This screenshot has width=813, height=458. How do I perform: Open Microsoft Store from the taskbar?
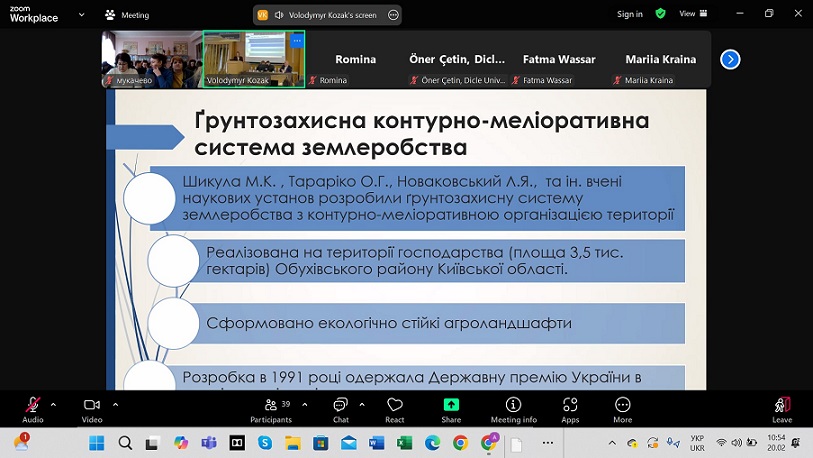[x=320, y=443]
